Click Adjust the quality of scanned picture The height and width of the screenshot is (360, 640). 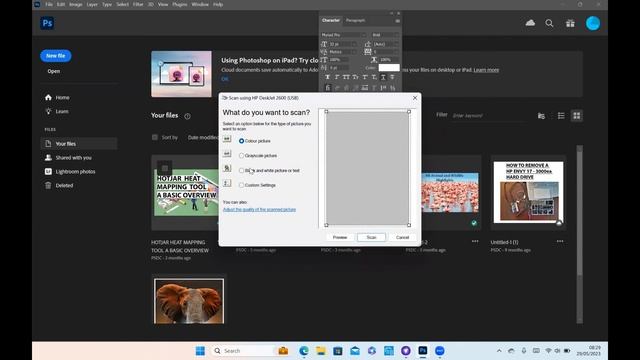pos(259,209)
